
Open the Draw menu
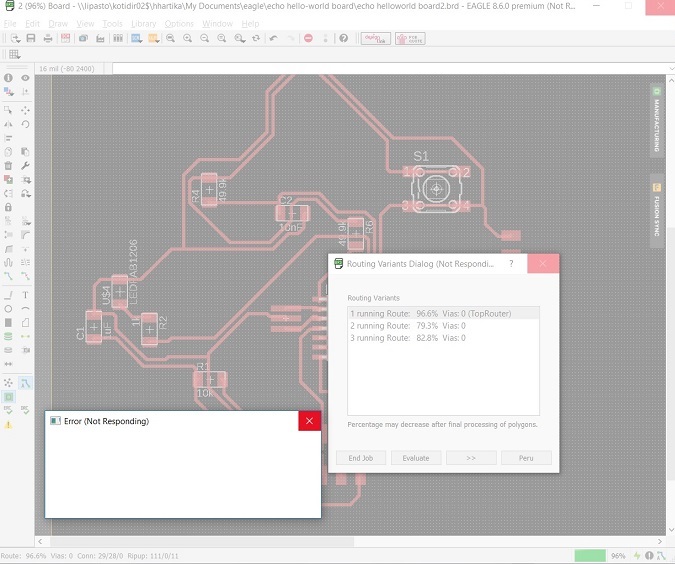58,24
